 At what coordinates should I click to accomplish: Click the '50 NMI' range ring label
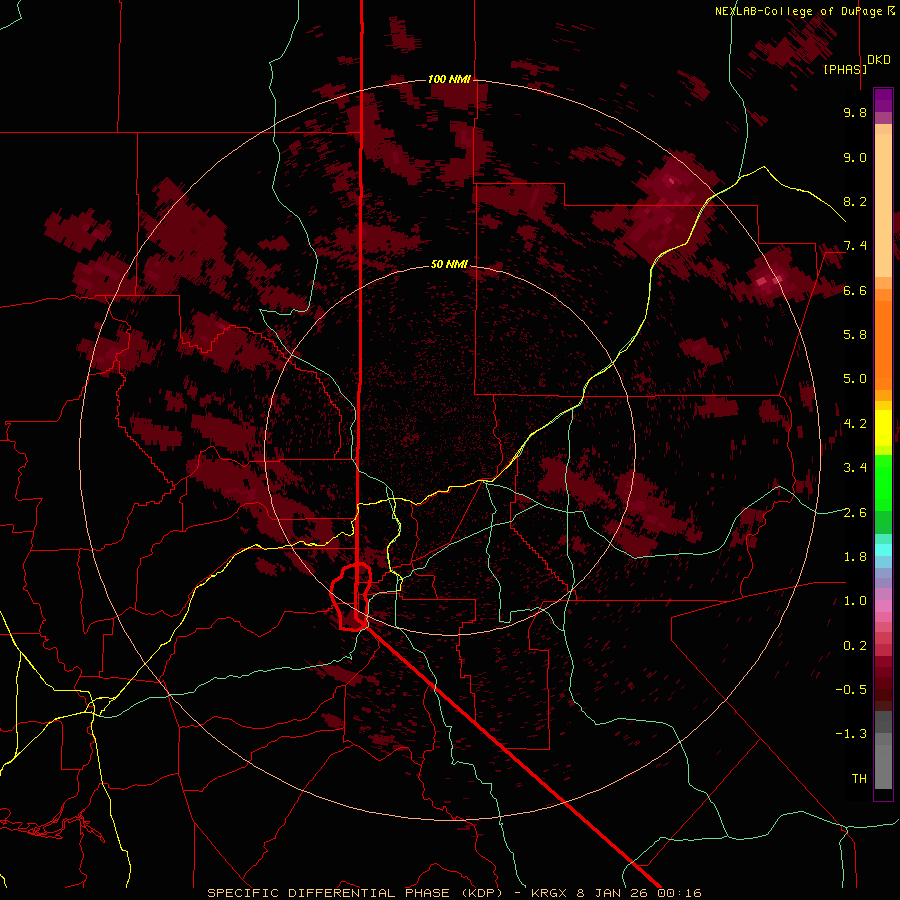[449, 264]
